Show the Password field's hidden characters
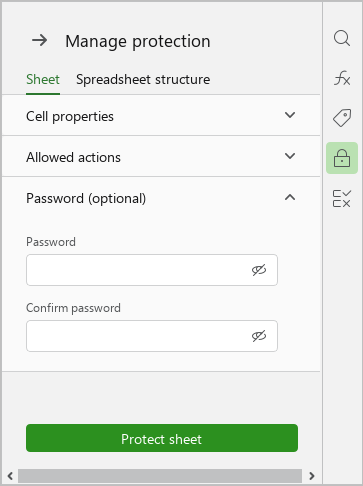The height and width of the screenshot is (486, 363). tap(259, 270)
